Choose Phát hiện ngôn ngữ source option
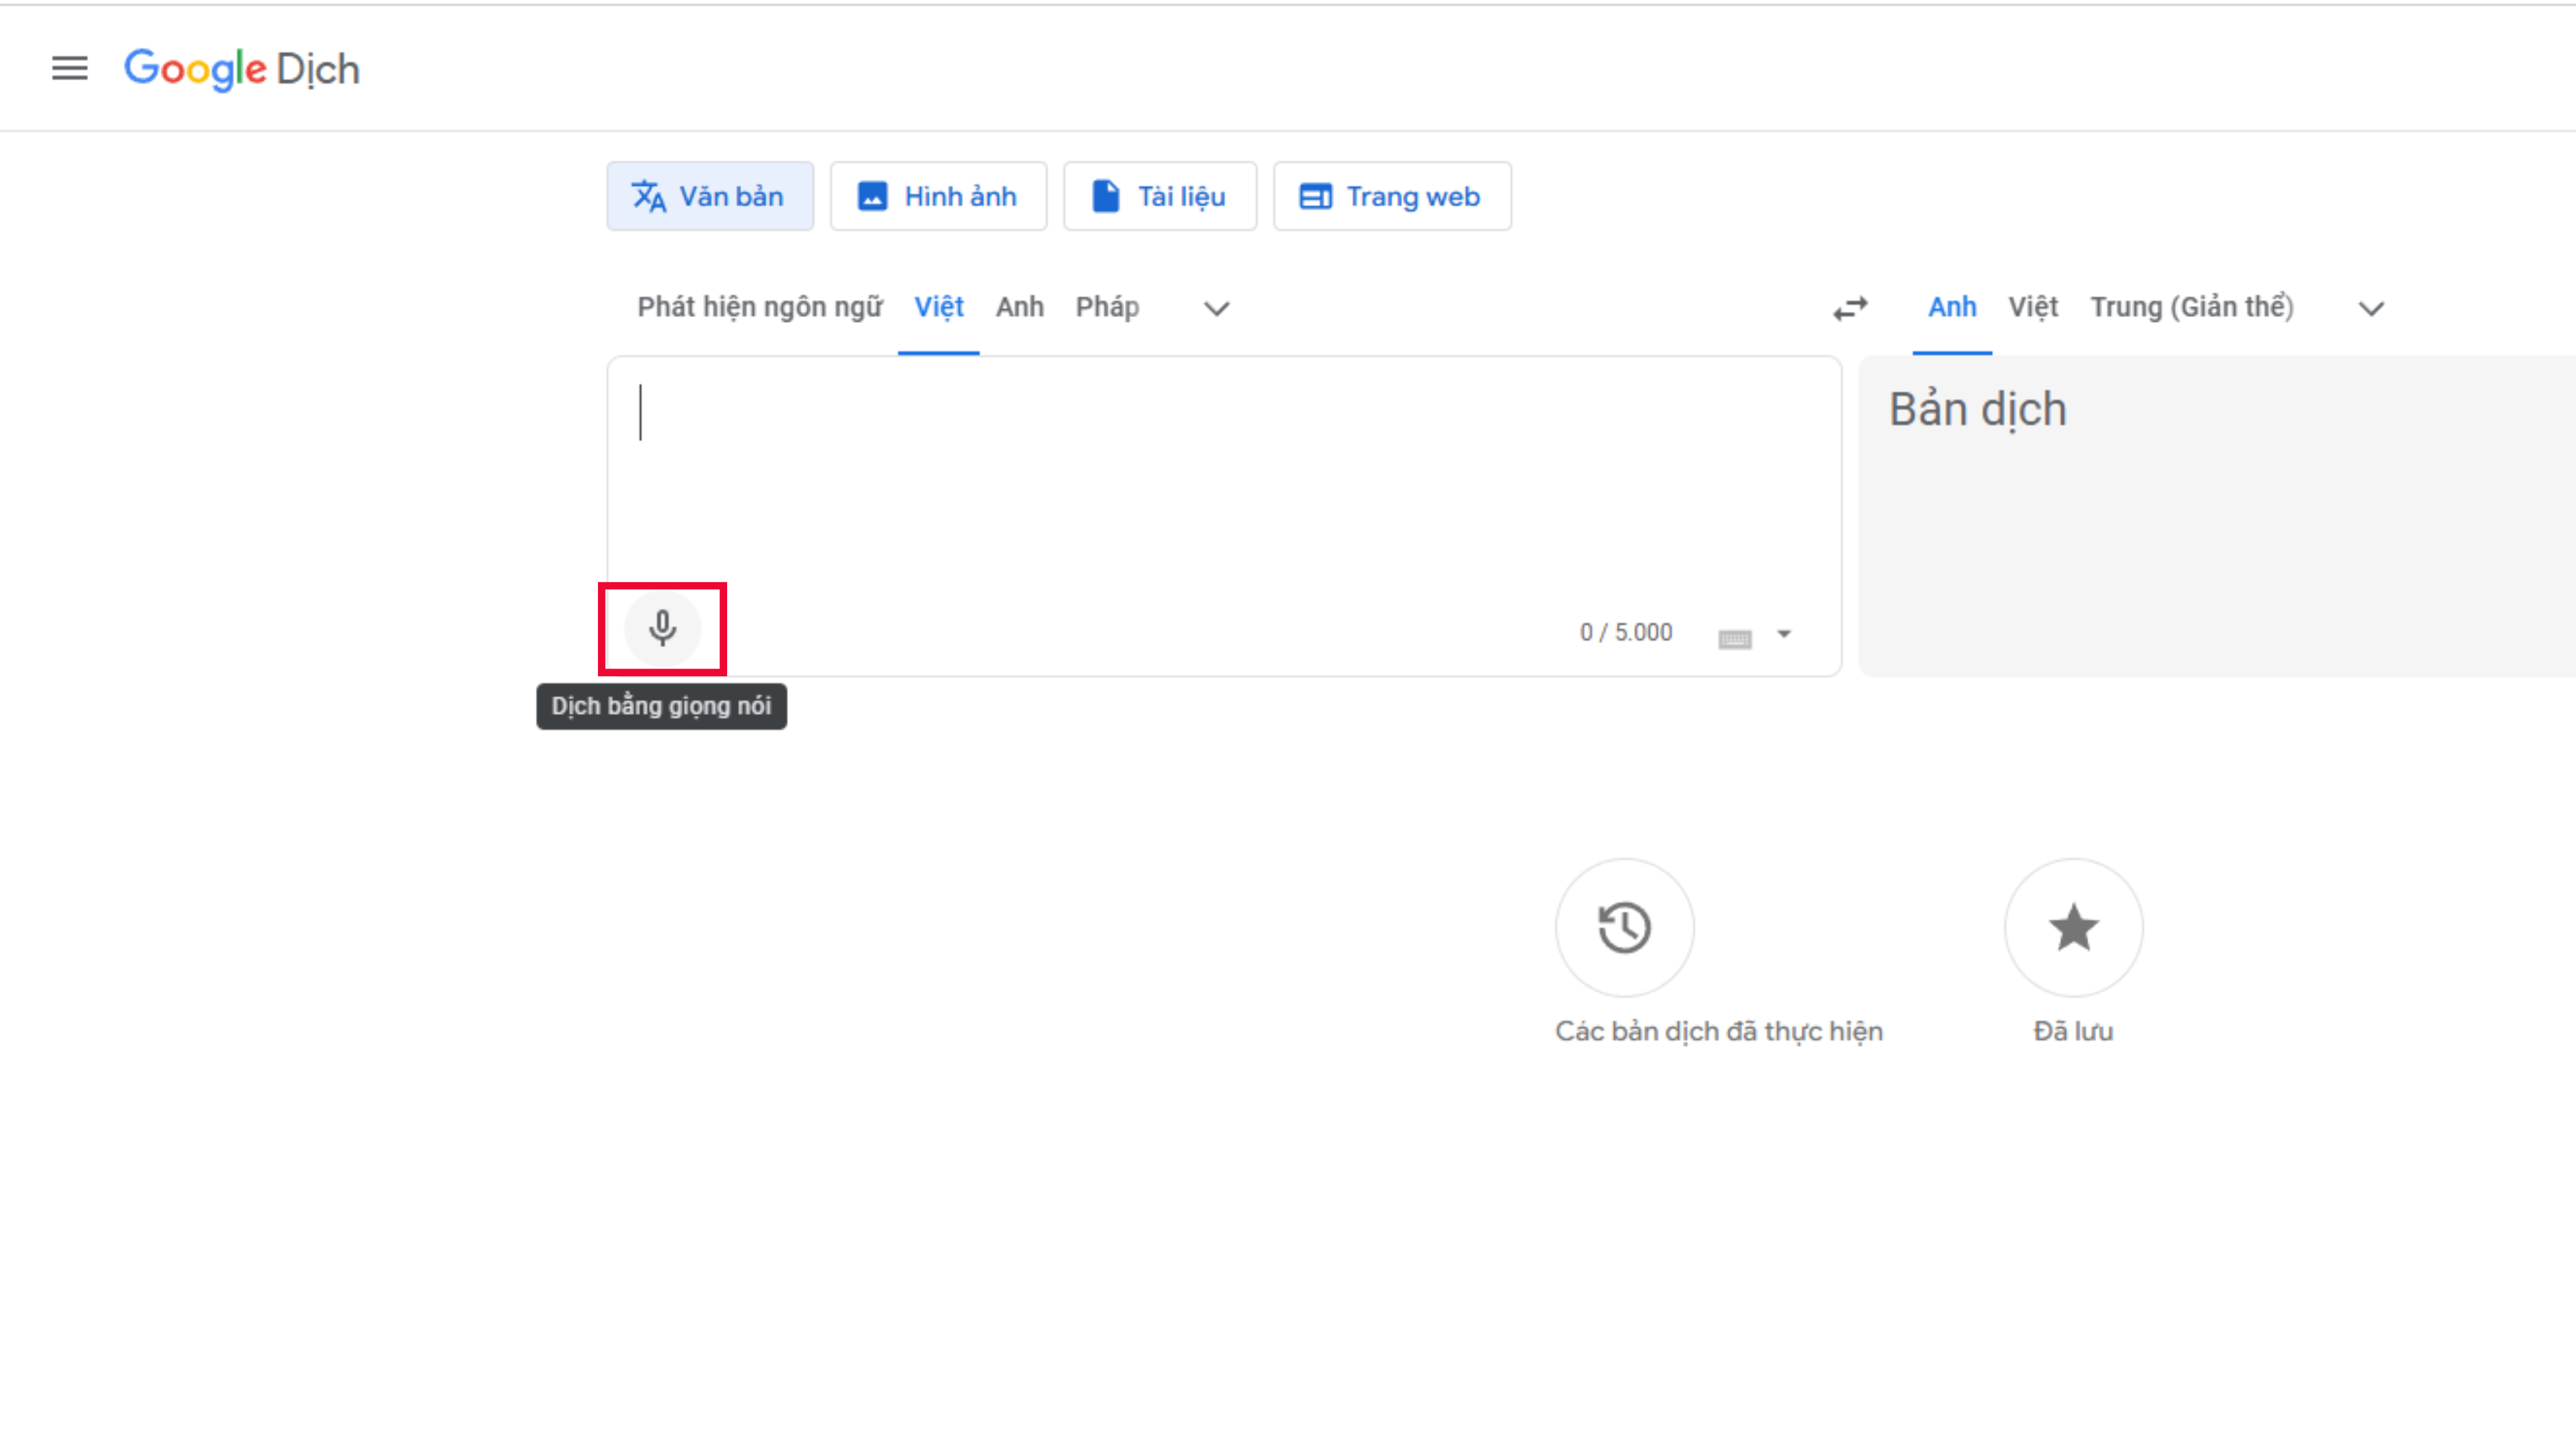 point(760,307)
